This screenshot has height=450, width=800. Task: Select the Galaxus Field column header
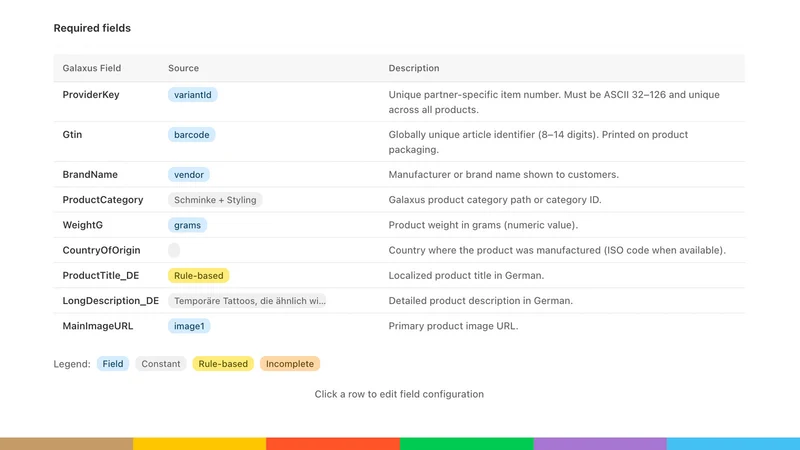92,68
